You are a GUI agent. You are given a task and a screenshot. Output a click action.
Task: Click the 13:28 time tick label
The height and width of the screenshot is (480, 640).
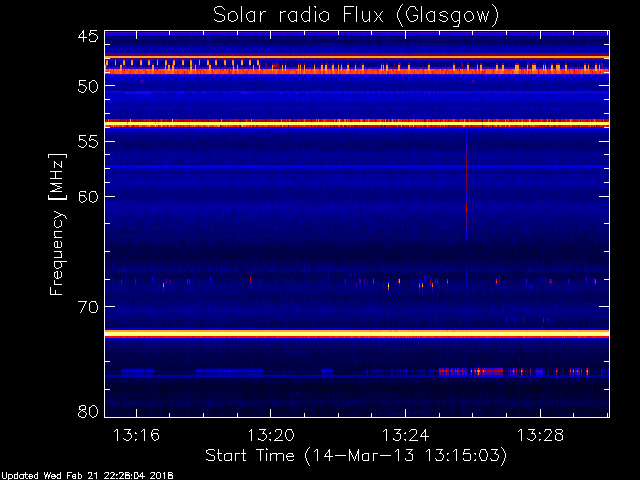coord(540,435)
